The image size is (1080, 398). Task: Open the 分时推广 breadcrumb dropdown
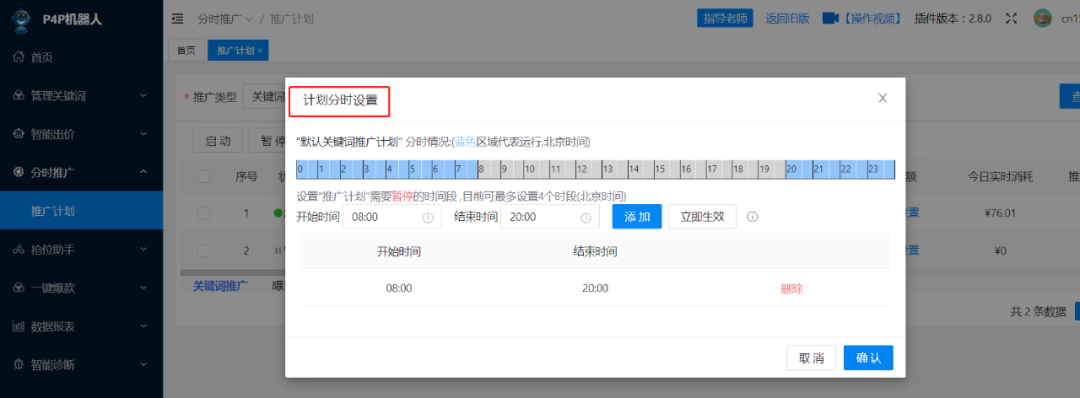(x=225, y=19)
